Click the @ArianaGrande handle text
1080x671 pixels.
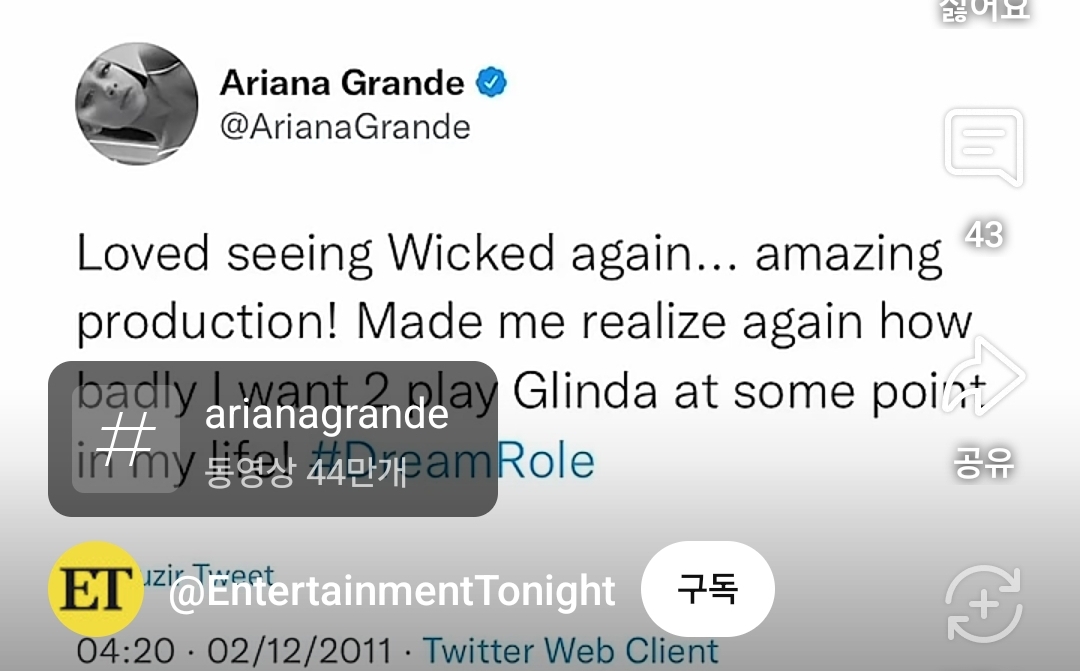(345, 127)
